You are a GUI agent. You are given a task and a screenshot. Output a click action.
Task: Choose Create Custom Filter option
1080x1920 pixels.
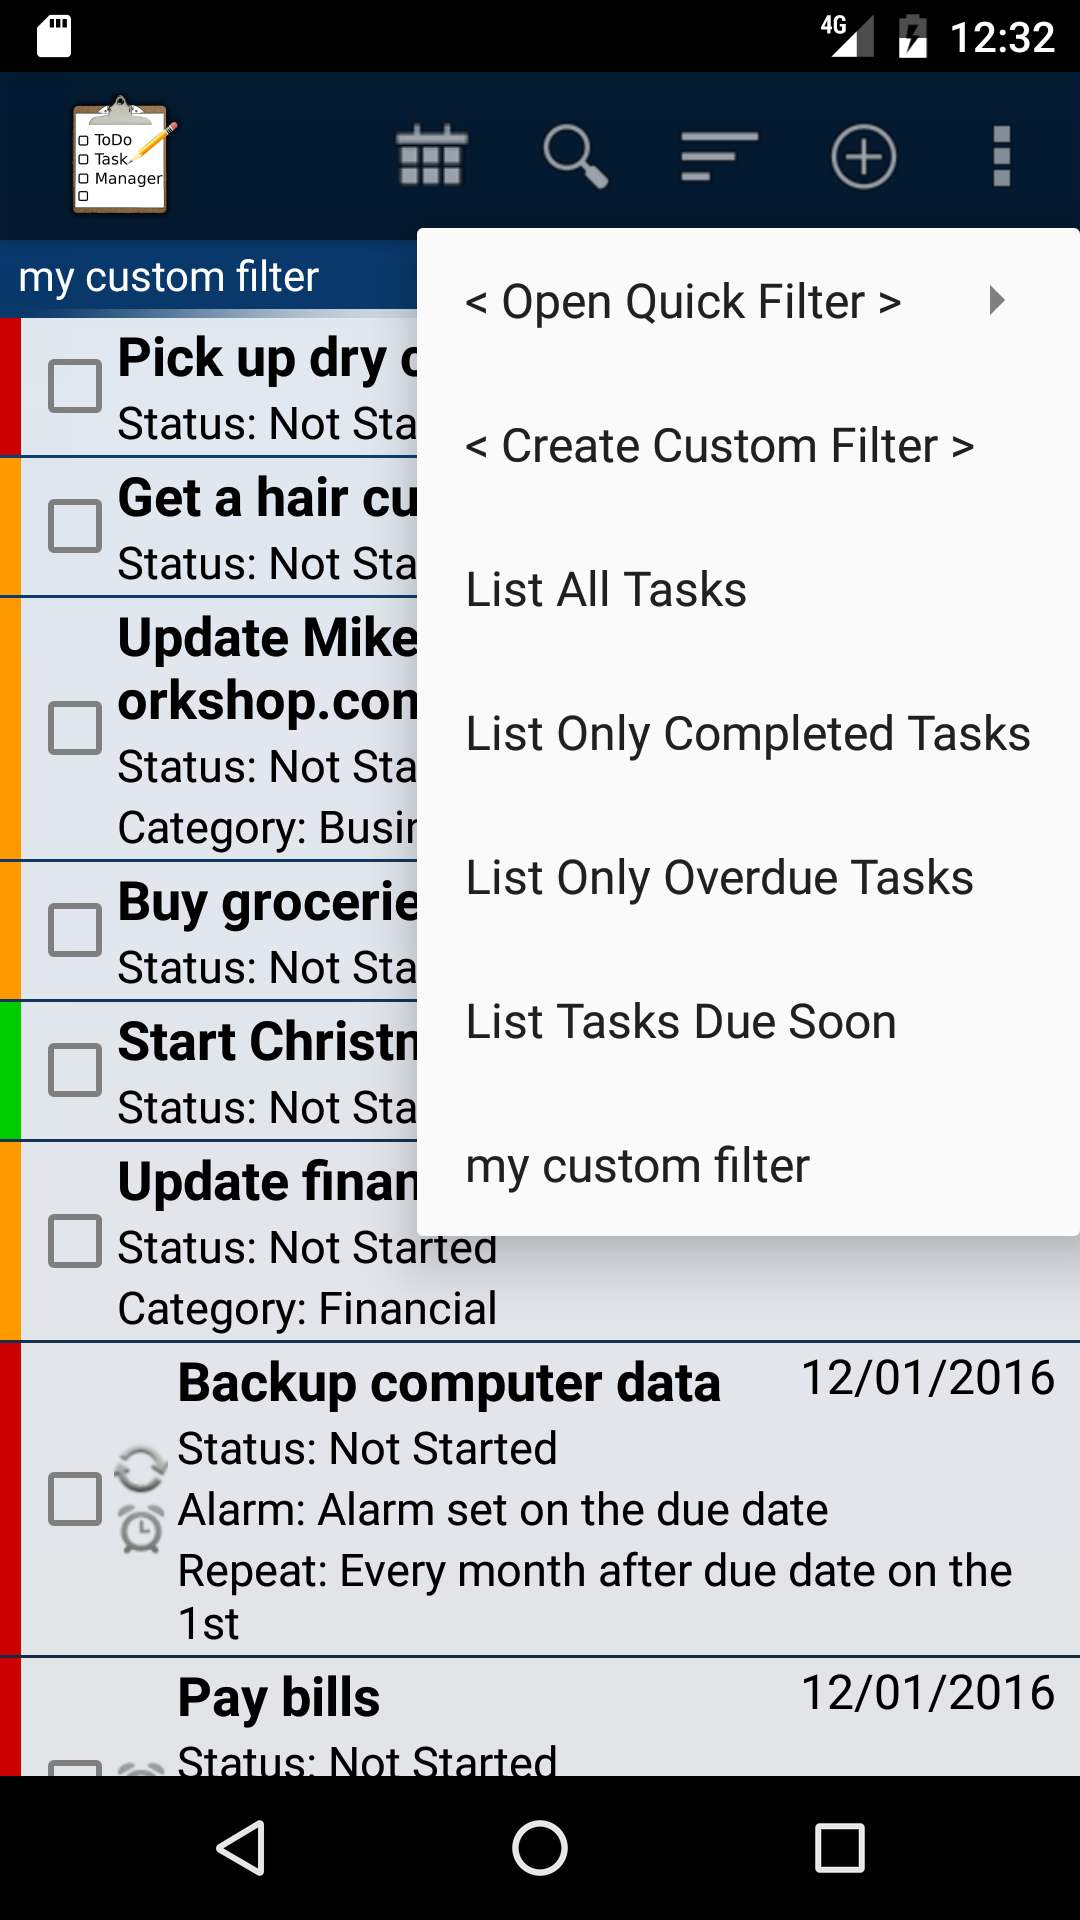(720, 446)
